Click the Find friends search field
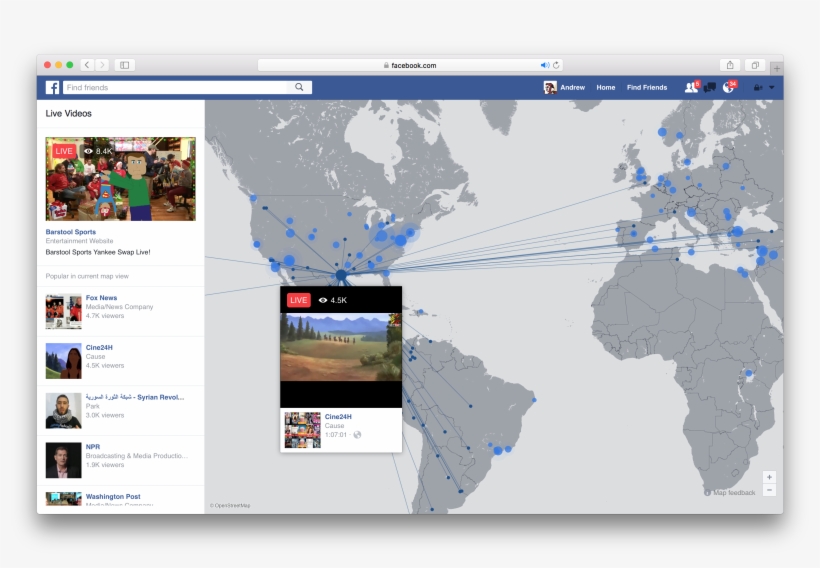The image size is (820, 568). click(175, 88)
